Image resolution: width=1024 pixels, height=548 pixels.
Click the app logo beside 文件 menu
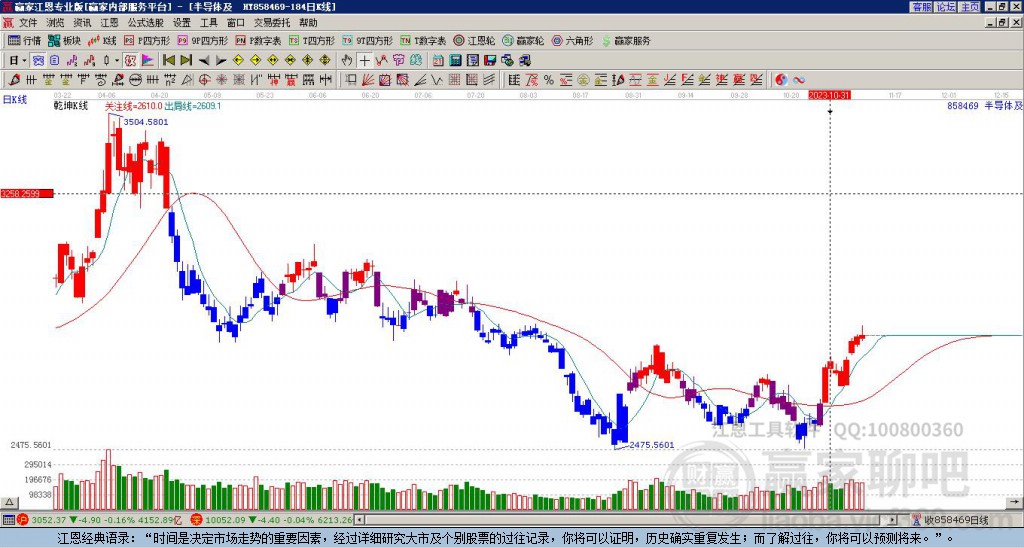8,23
